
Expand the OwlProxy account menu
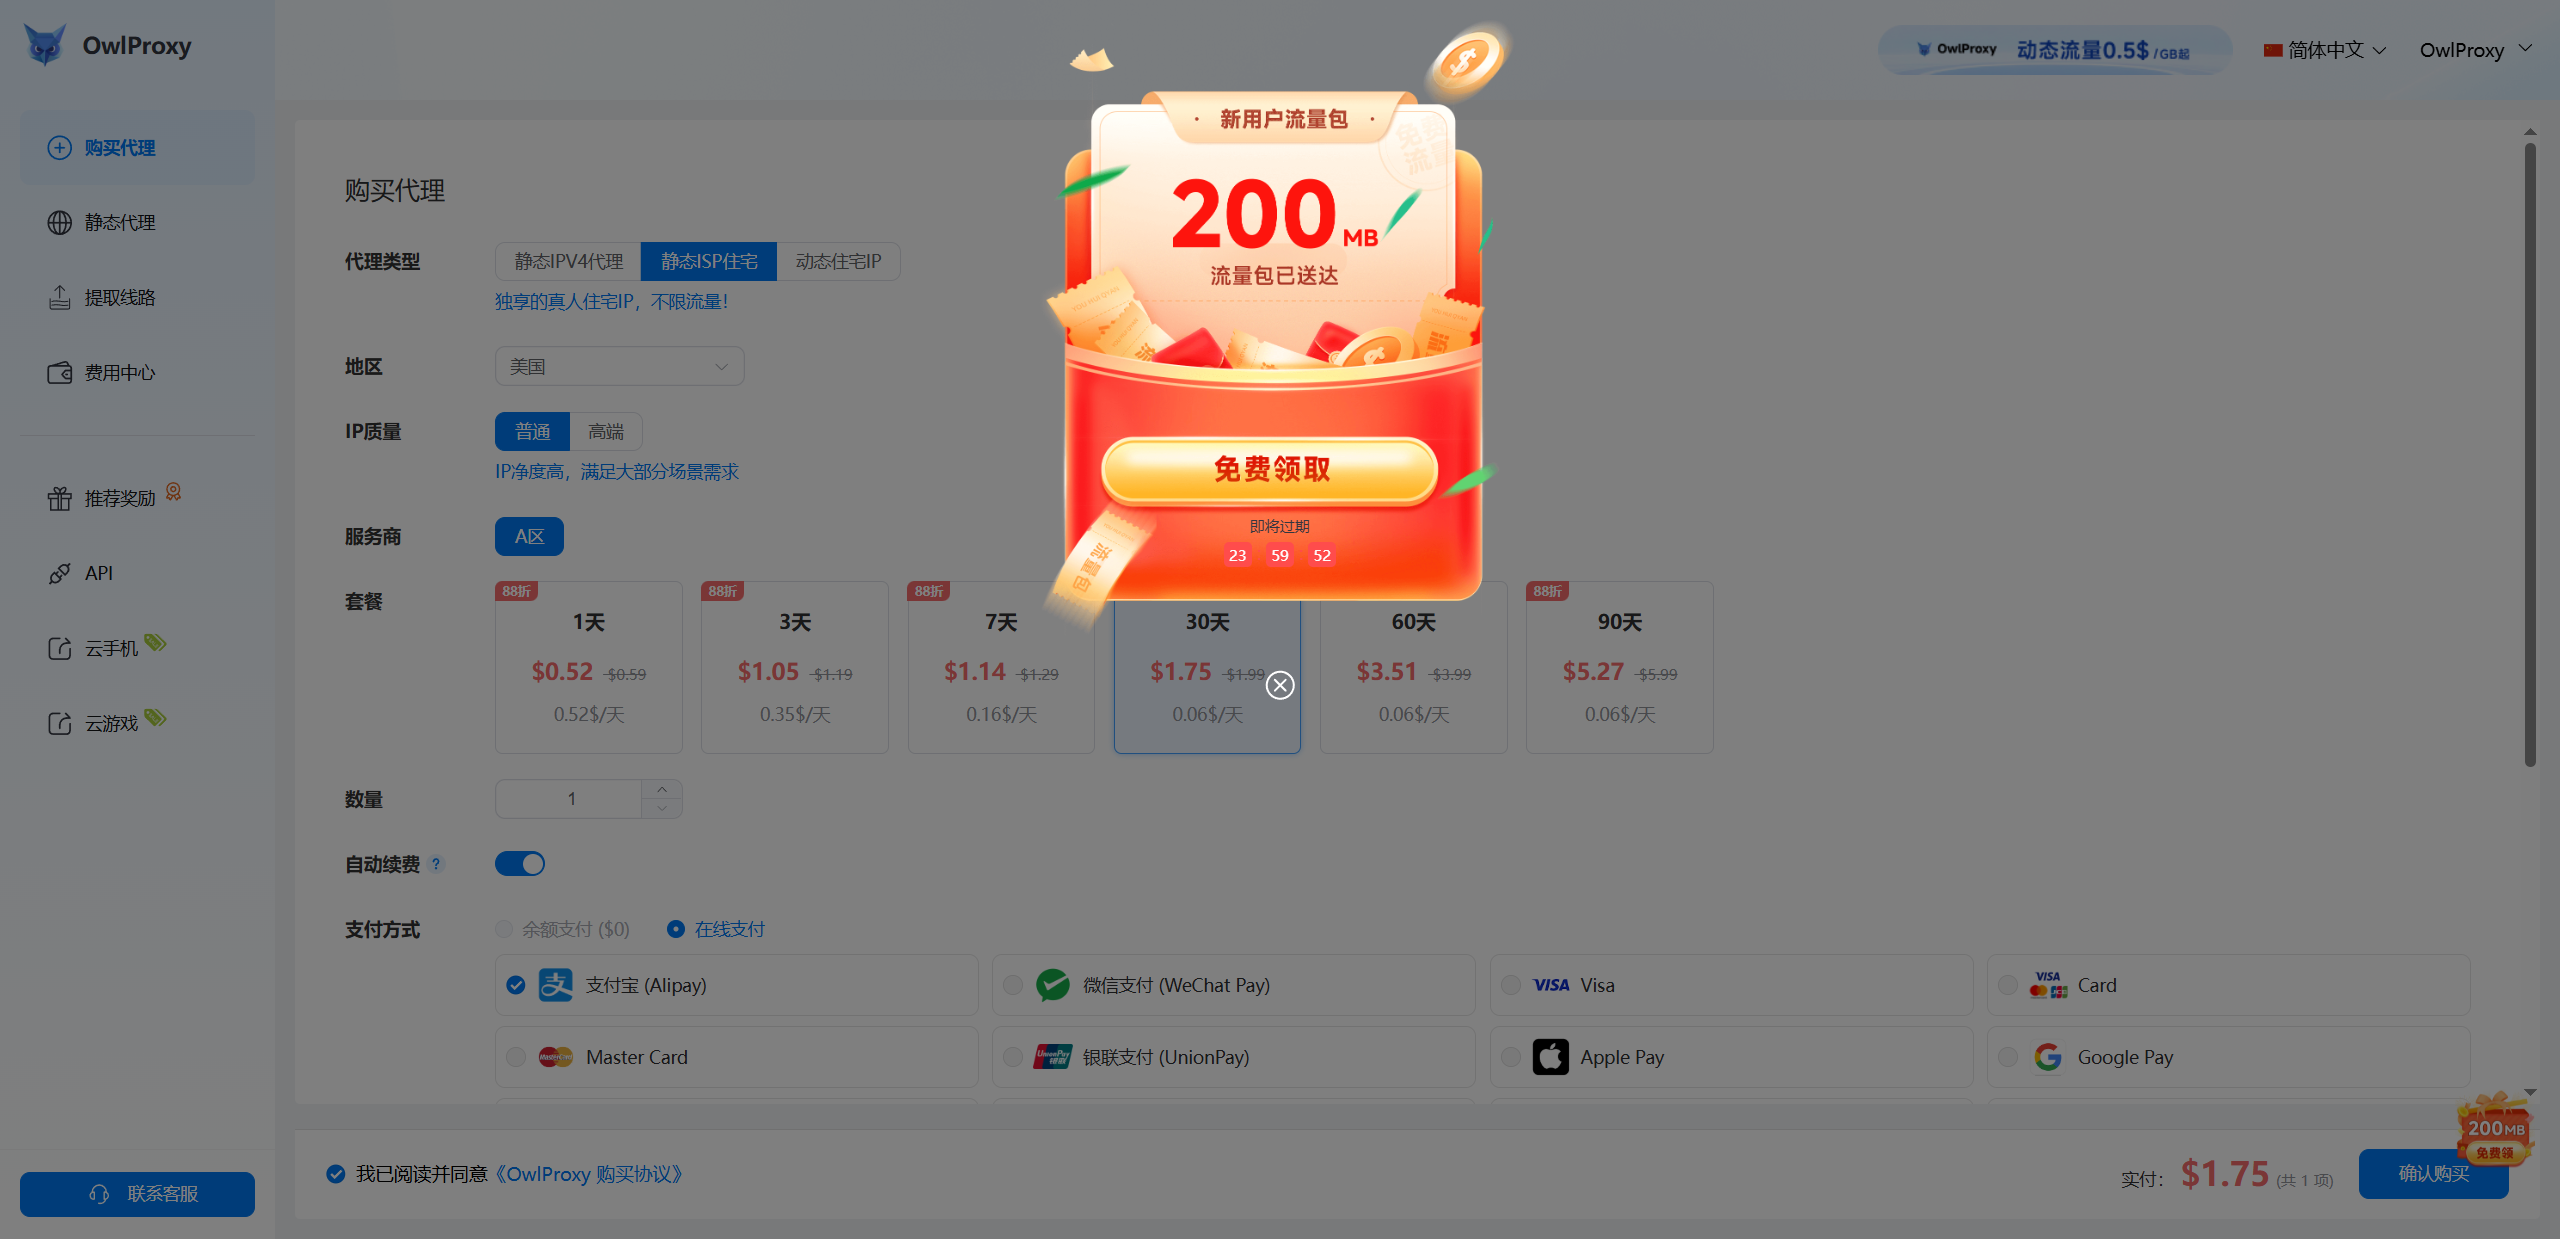click(2475, 50)
